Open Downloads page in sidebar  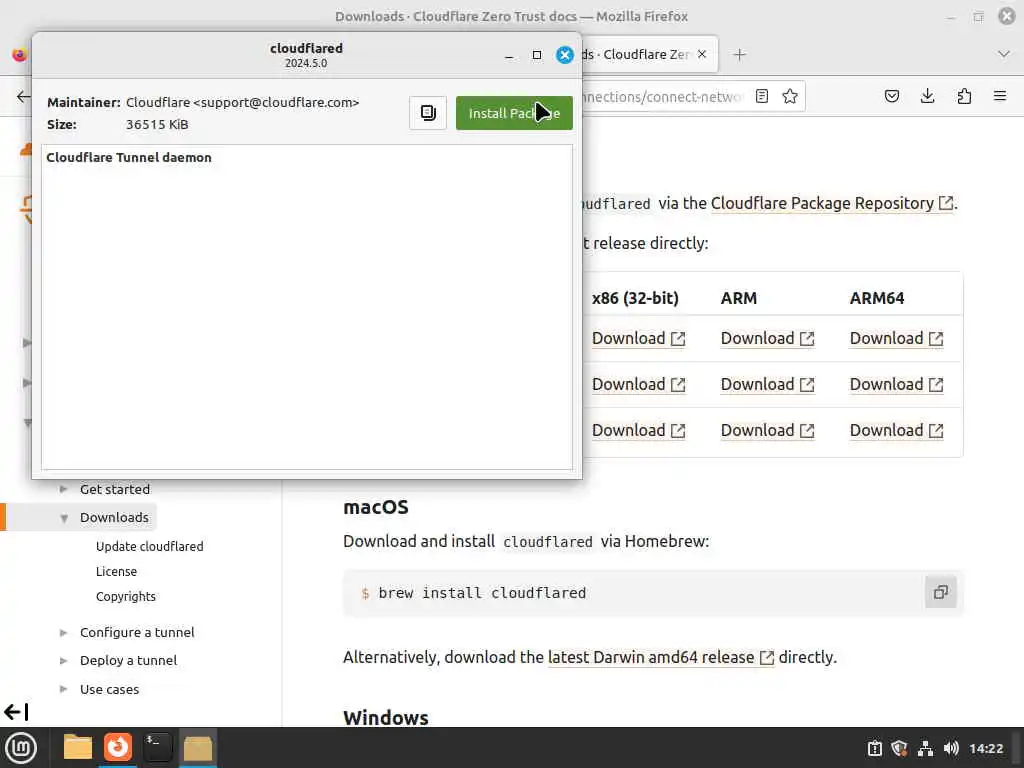[x=114, y=517]
